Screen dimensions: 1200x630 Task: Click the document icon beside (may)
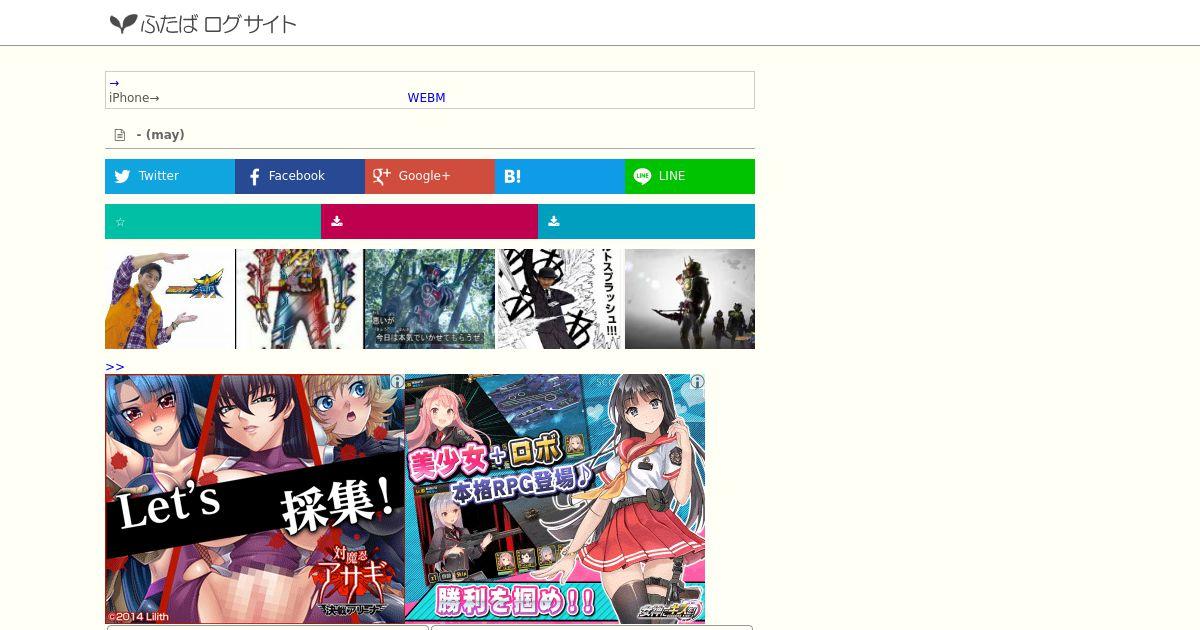(120, 135)
